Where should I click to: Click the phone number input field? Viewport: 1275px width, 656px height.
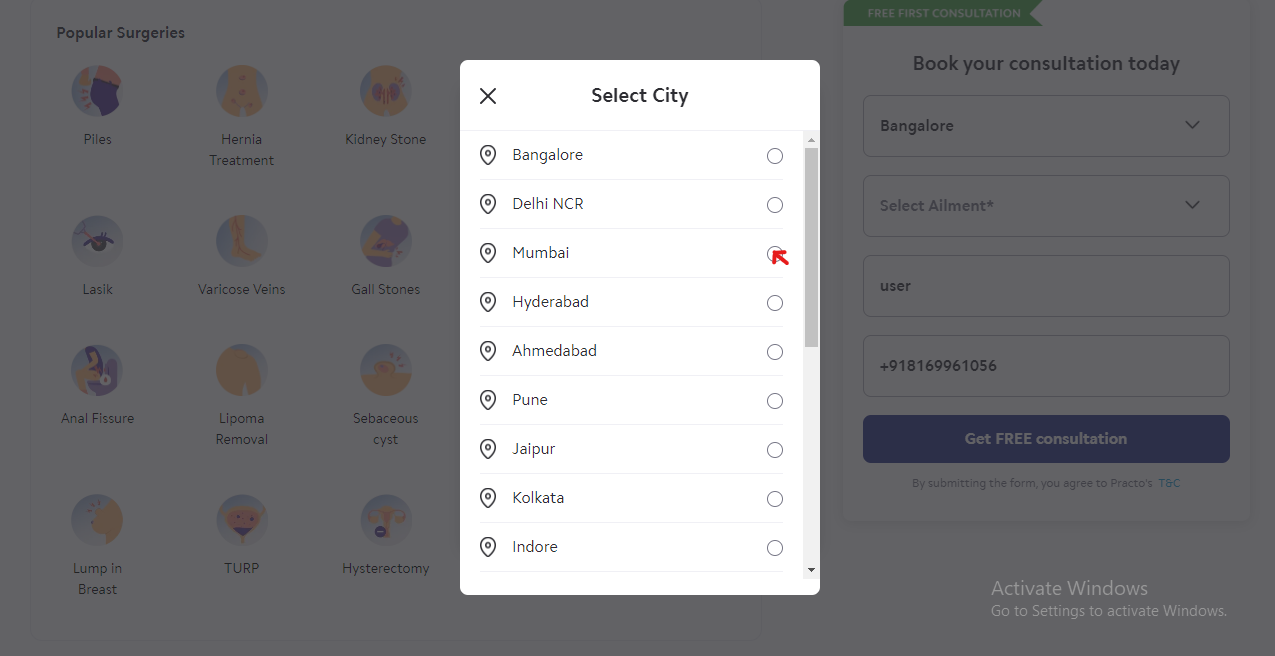1046,366
